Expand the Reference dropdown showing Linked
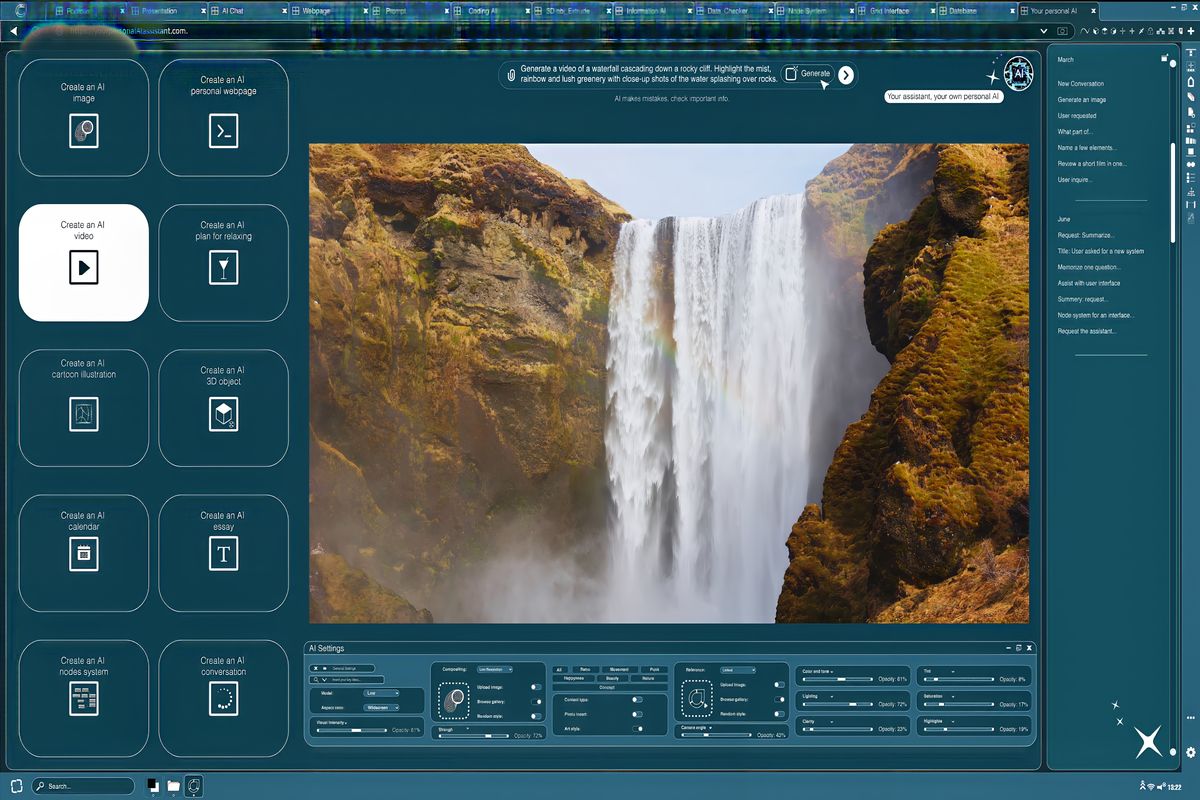This screenshot has height=800, width=1200. tap(740, 669)
